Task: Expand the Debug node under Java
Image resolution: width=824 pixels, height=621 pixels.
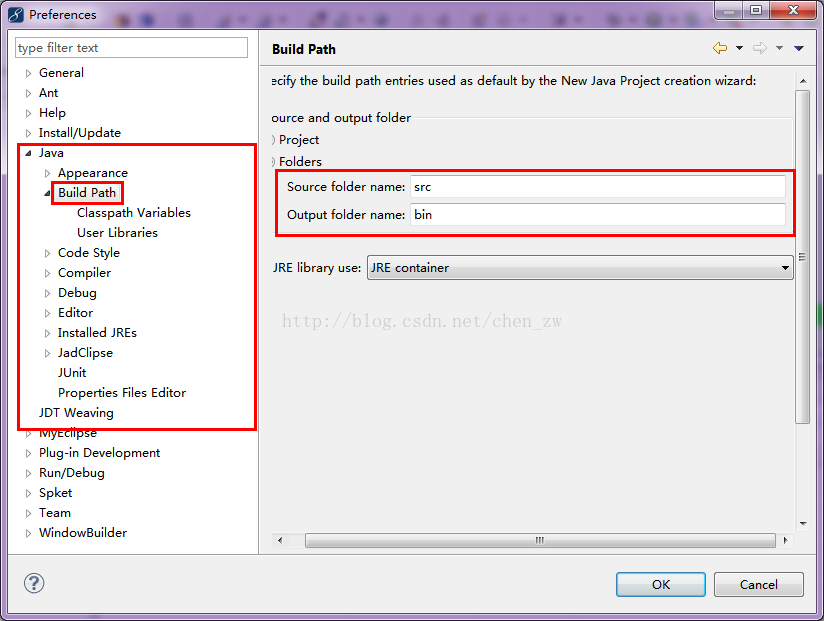Action: pos(47,293)
